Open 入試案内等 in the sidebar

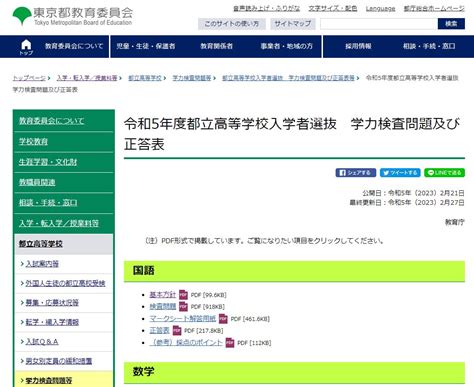[x=42, y=264]
